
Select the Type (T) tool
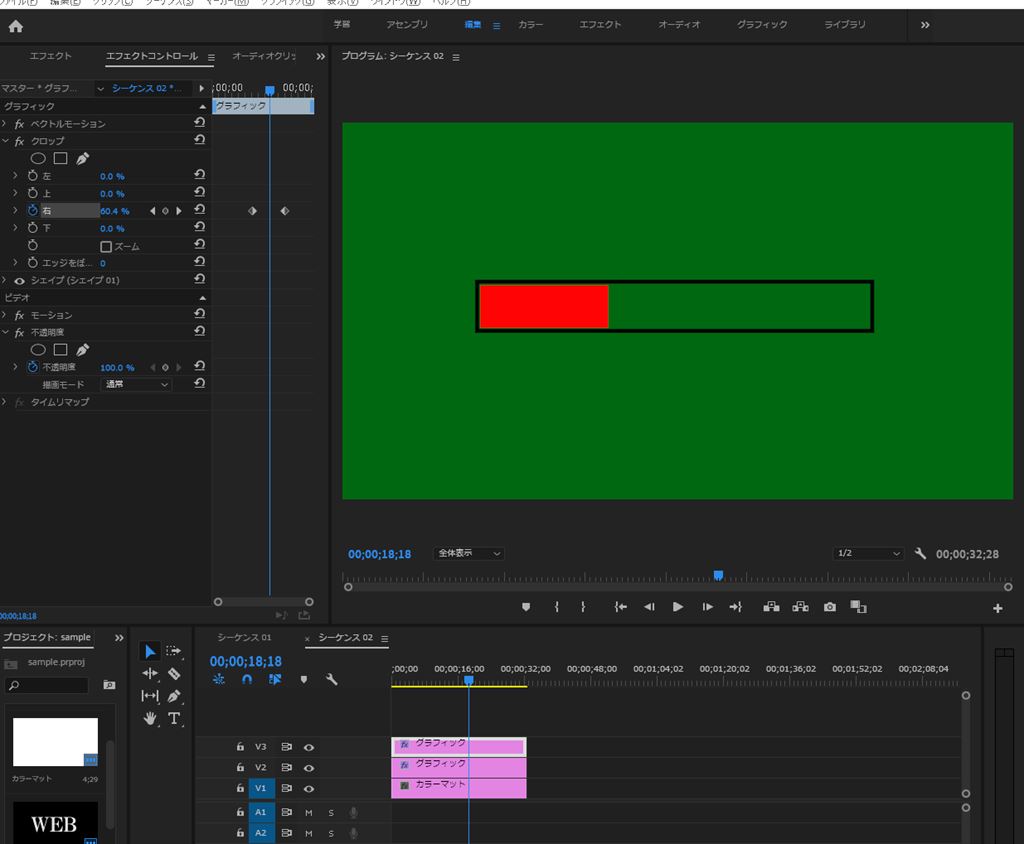174,718
